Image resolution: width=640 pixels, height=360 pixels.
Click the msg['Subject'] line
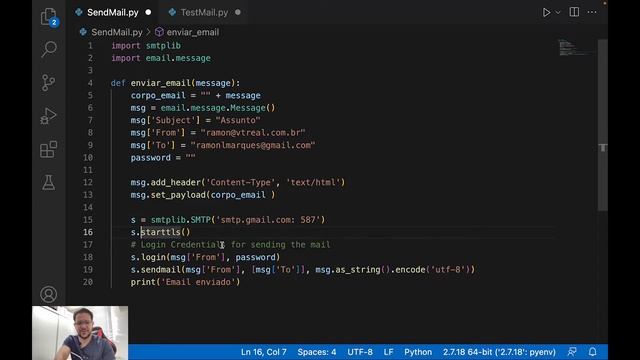[196, 120]
